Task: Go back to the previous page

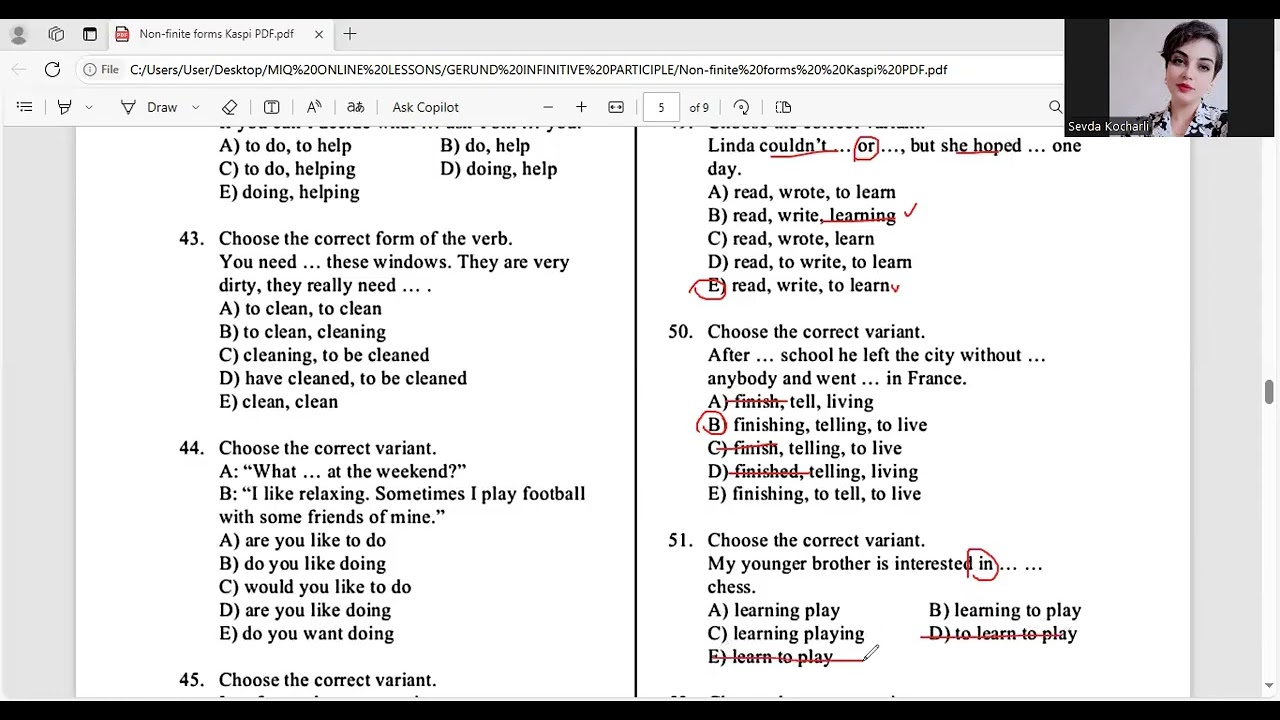Action: (19, 70)
